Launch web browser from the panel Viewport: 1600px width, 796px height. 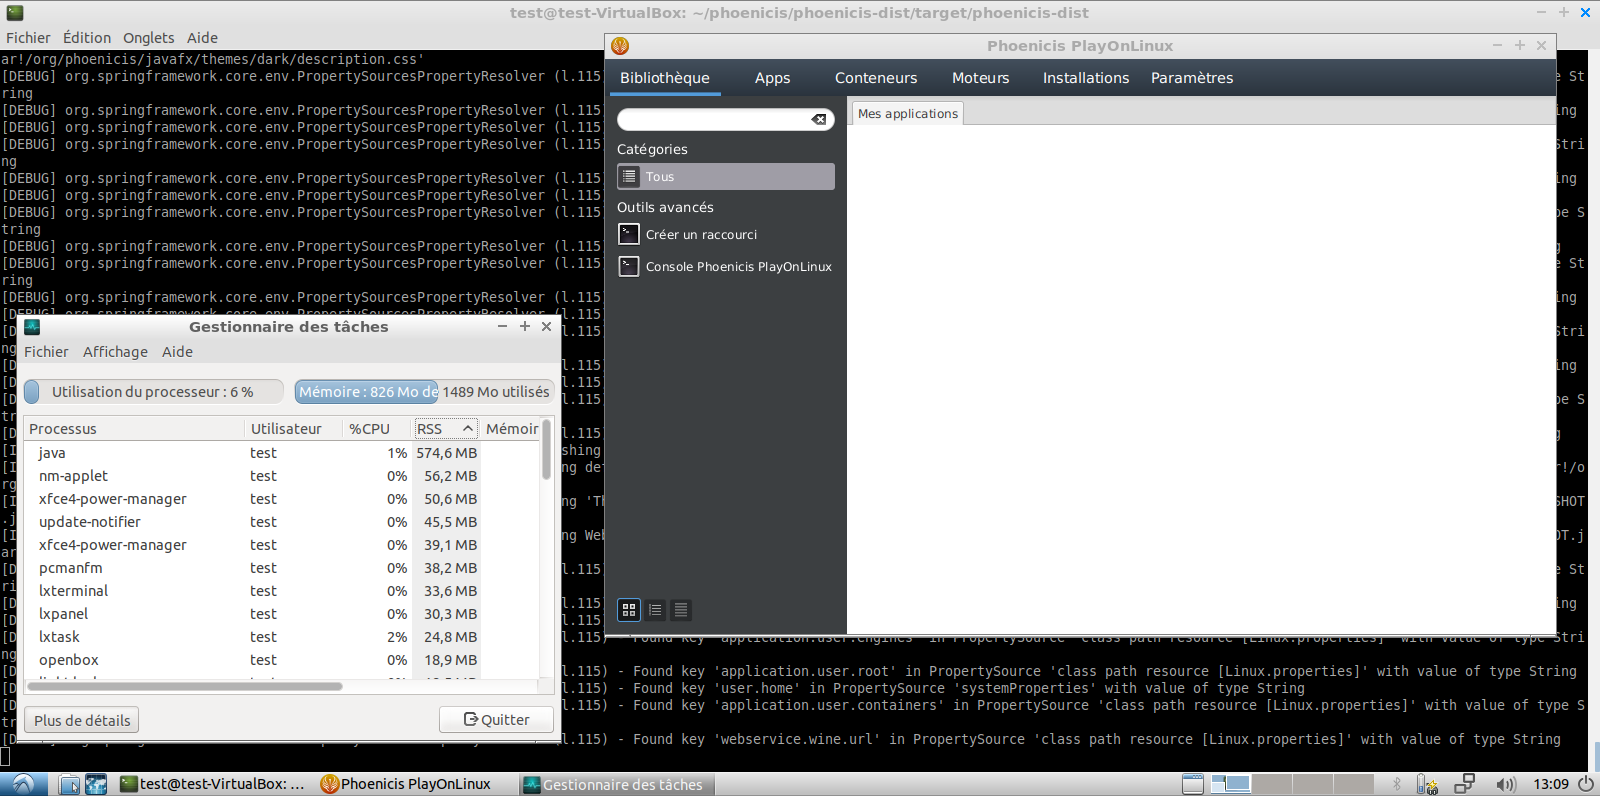click(x=96, y=784)
